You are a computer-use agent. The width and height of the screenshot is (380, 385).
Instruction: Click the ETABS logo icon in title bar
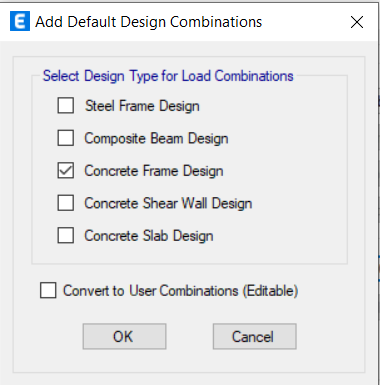20,21
